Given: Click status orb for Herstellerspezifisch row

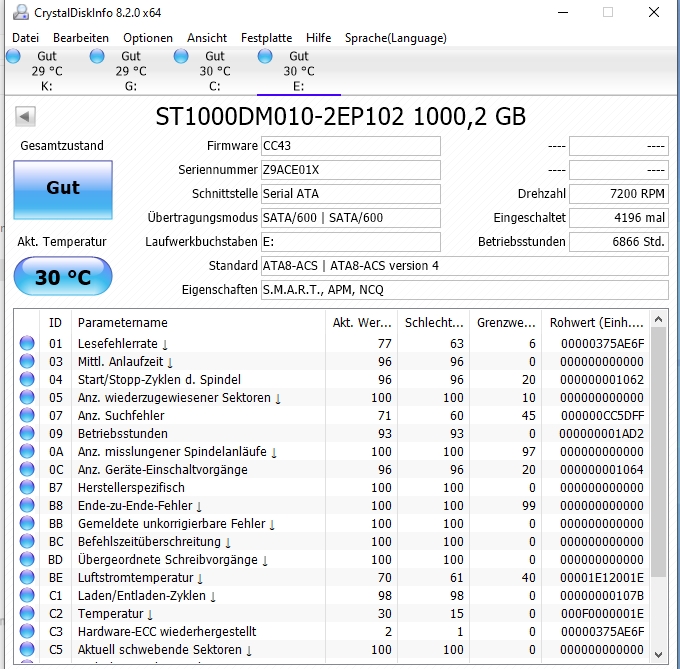Looking at the screenshot, I should point(27,487).
